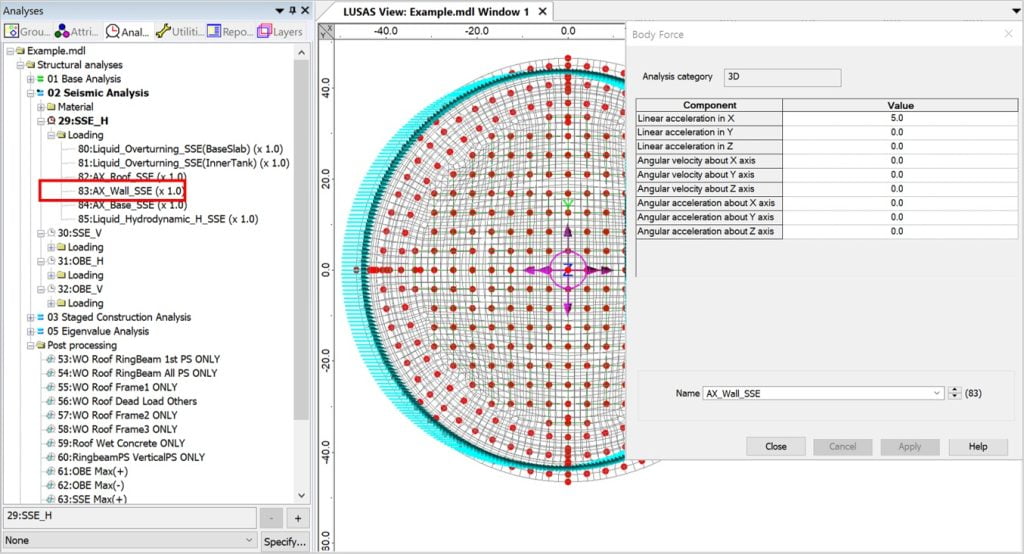Select 53:WO Roof RingBeam 1st PS ONLY
This screenshot has width=1024, height=554.
click(138, 359)
